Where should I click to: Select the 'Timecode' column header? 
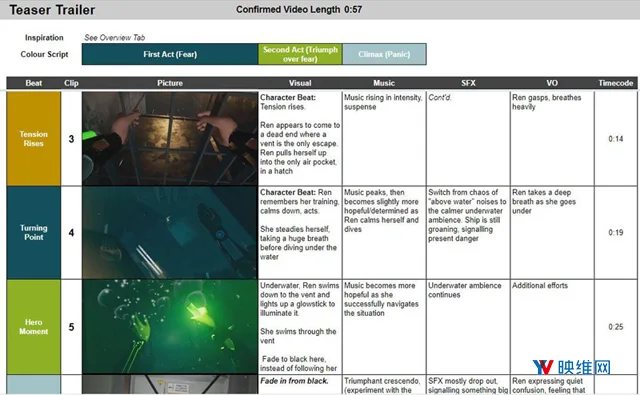click(x=616, y=83)
